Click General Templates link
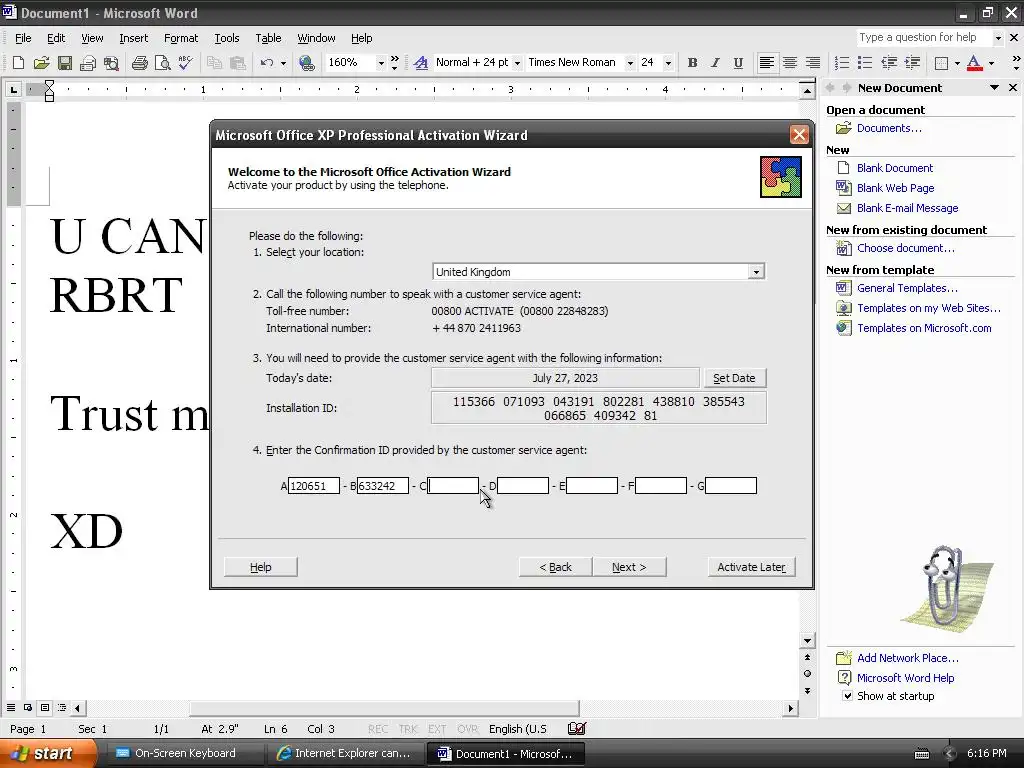Screen dimensions: 1024x768 [907, 288]
